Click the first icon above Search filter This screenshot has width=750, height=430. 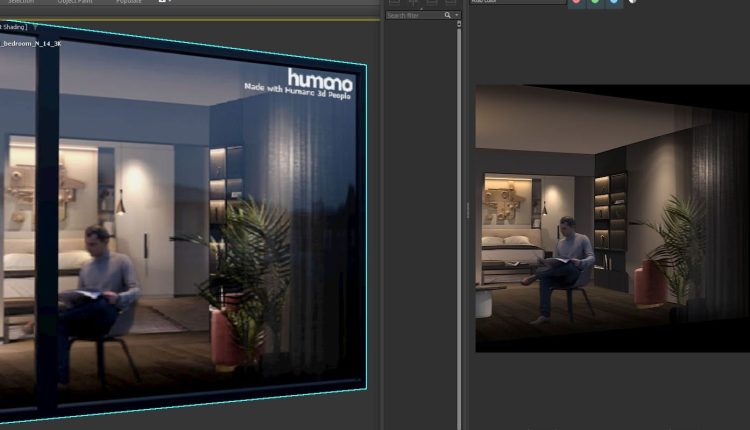click(394, 3)
